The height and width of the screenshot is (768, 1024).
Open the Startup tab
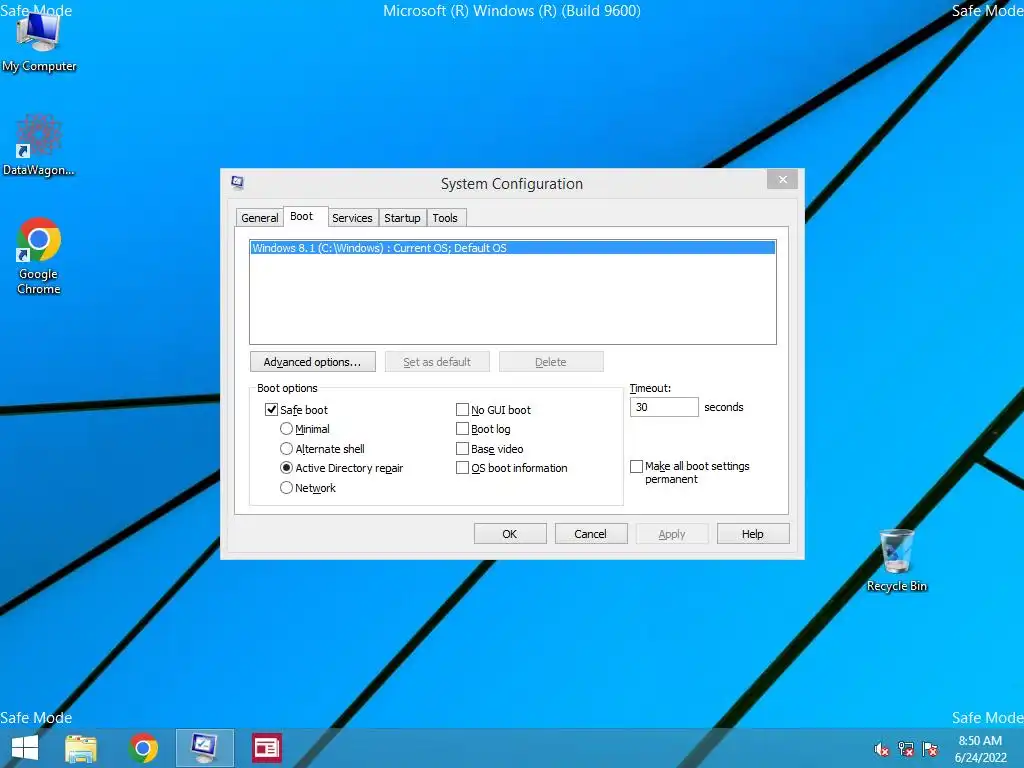coord(402,218)
